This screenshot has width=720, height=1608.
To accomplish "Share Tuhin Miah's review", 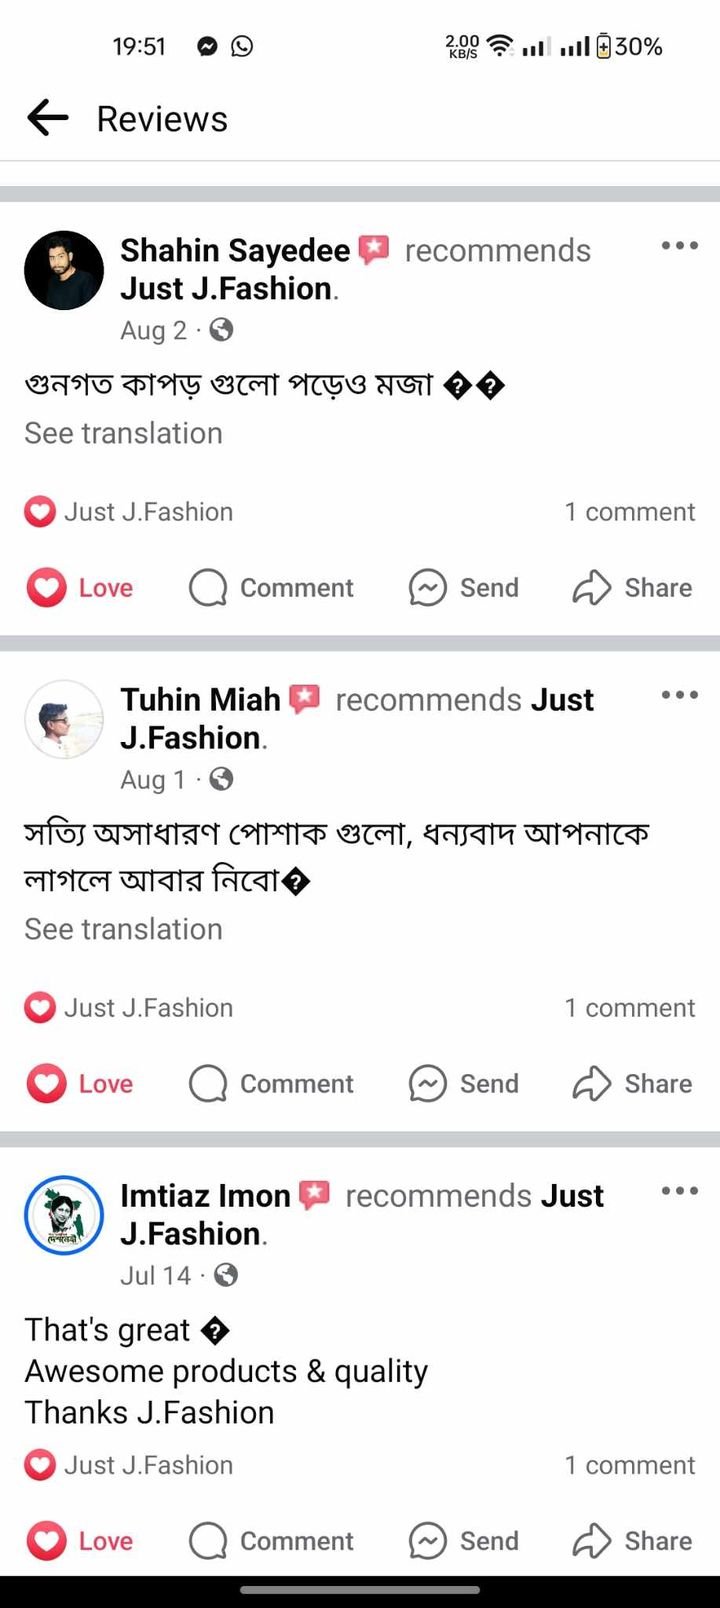I will tap(632, 1084).
